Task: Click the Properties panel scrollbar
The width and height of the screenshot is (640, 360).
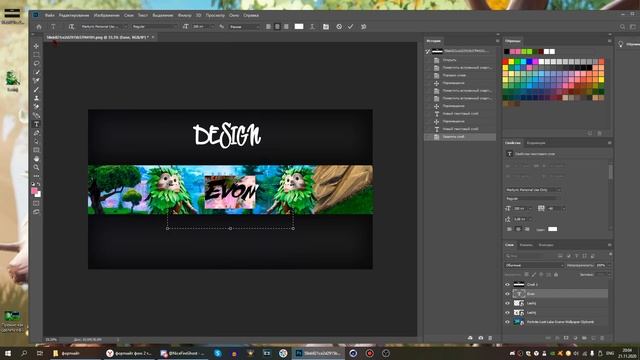Action: point(611,172)
